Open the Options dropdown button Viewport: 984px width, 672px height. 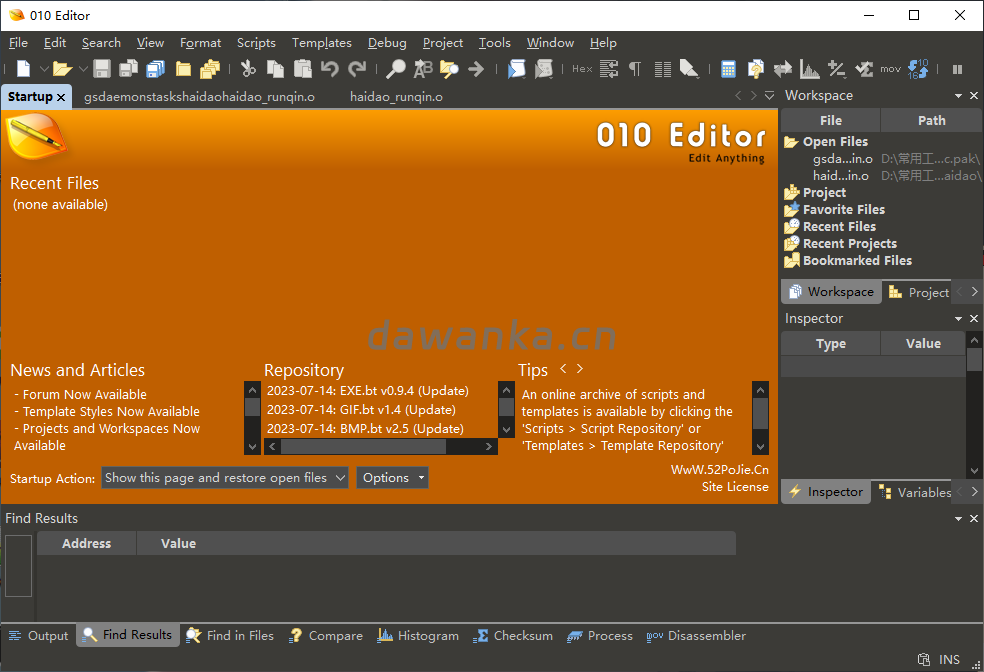point(392,477)
